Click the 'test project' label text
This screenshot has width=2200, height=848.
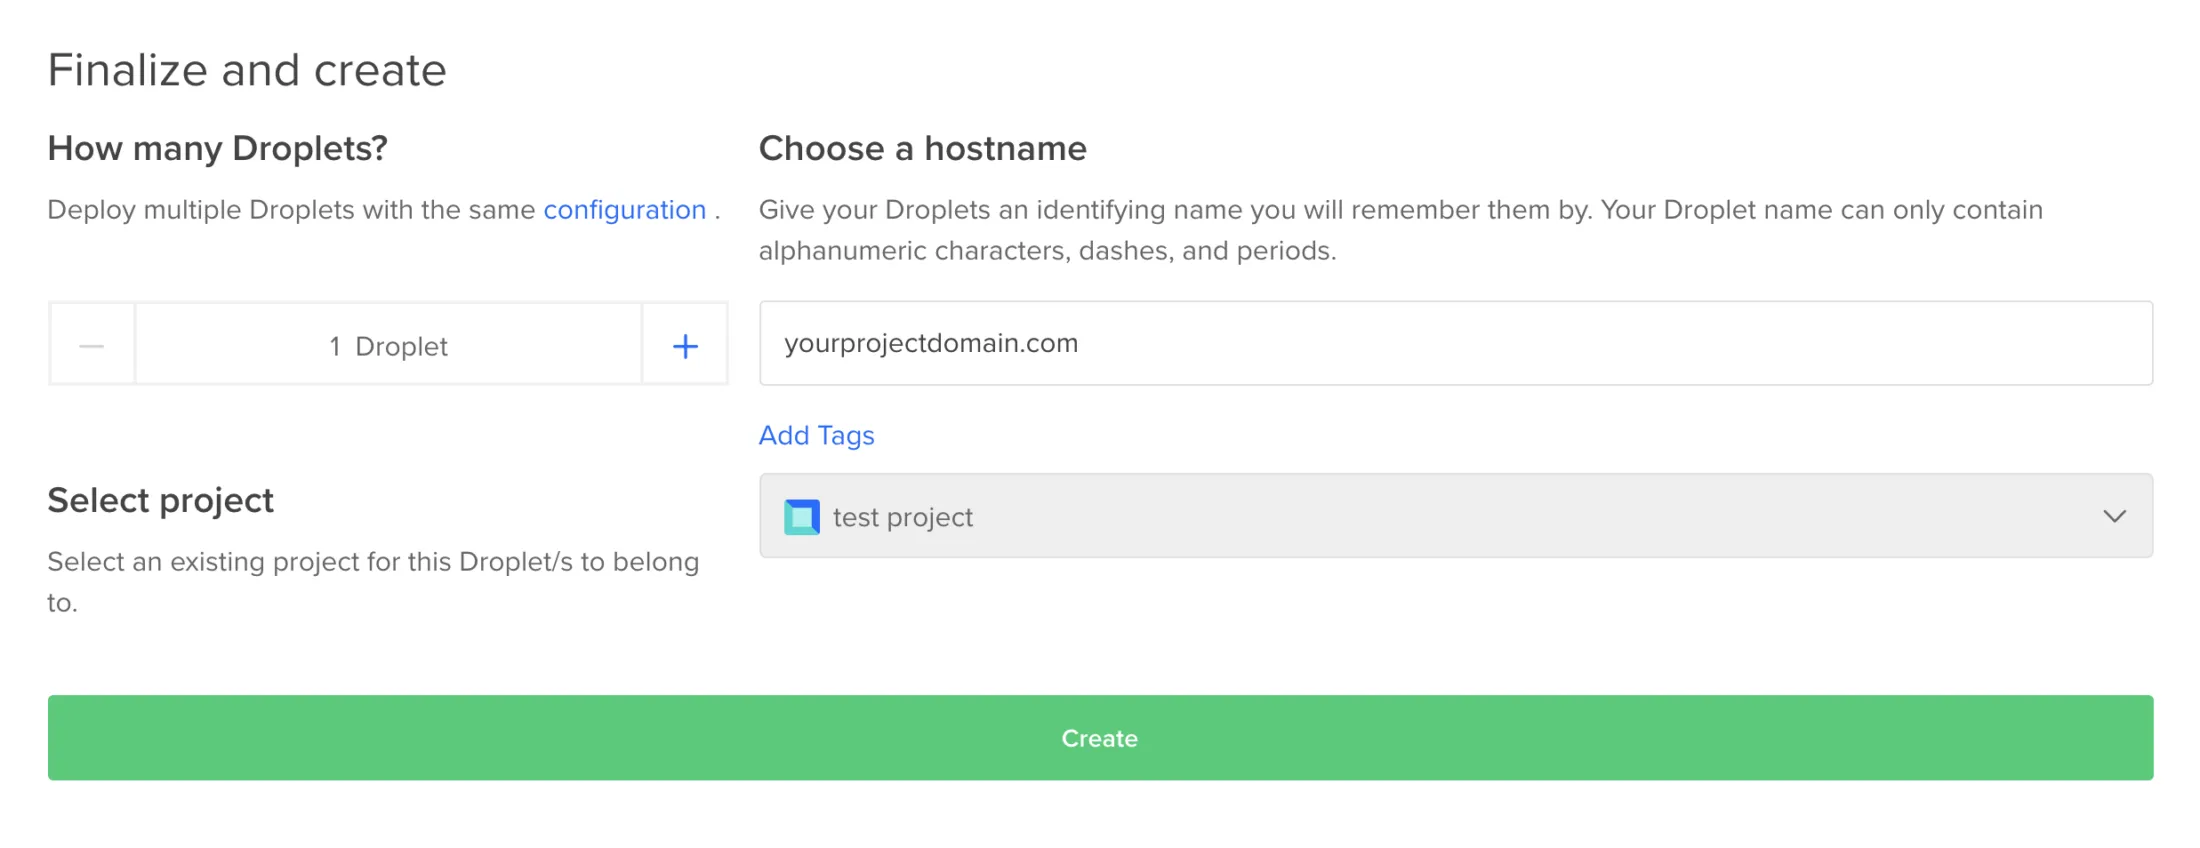tap(902, 517)
